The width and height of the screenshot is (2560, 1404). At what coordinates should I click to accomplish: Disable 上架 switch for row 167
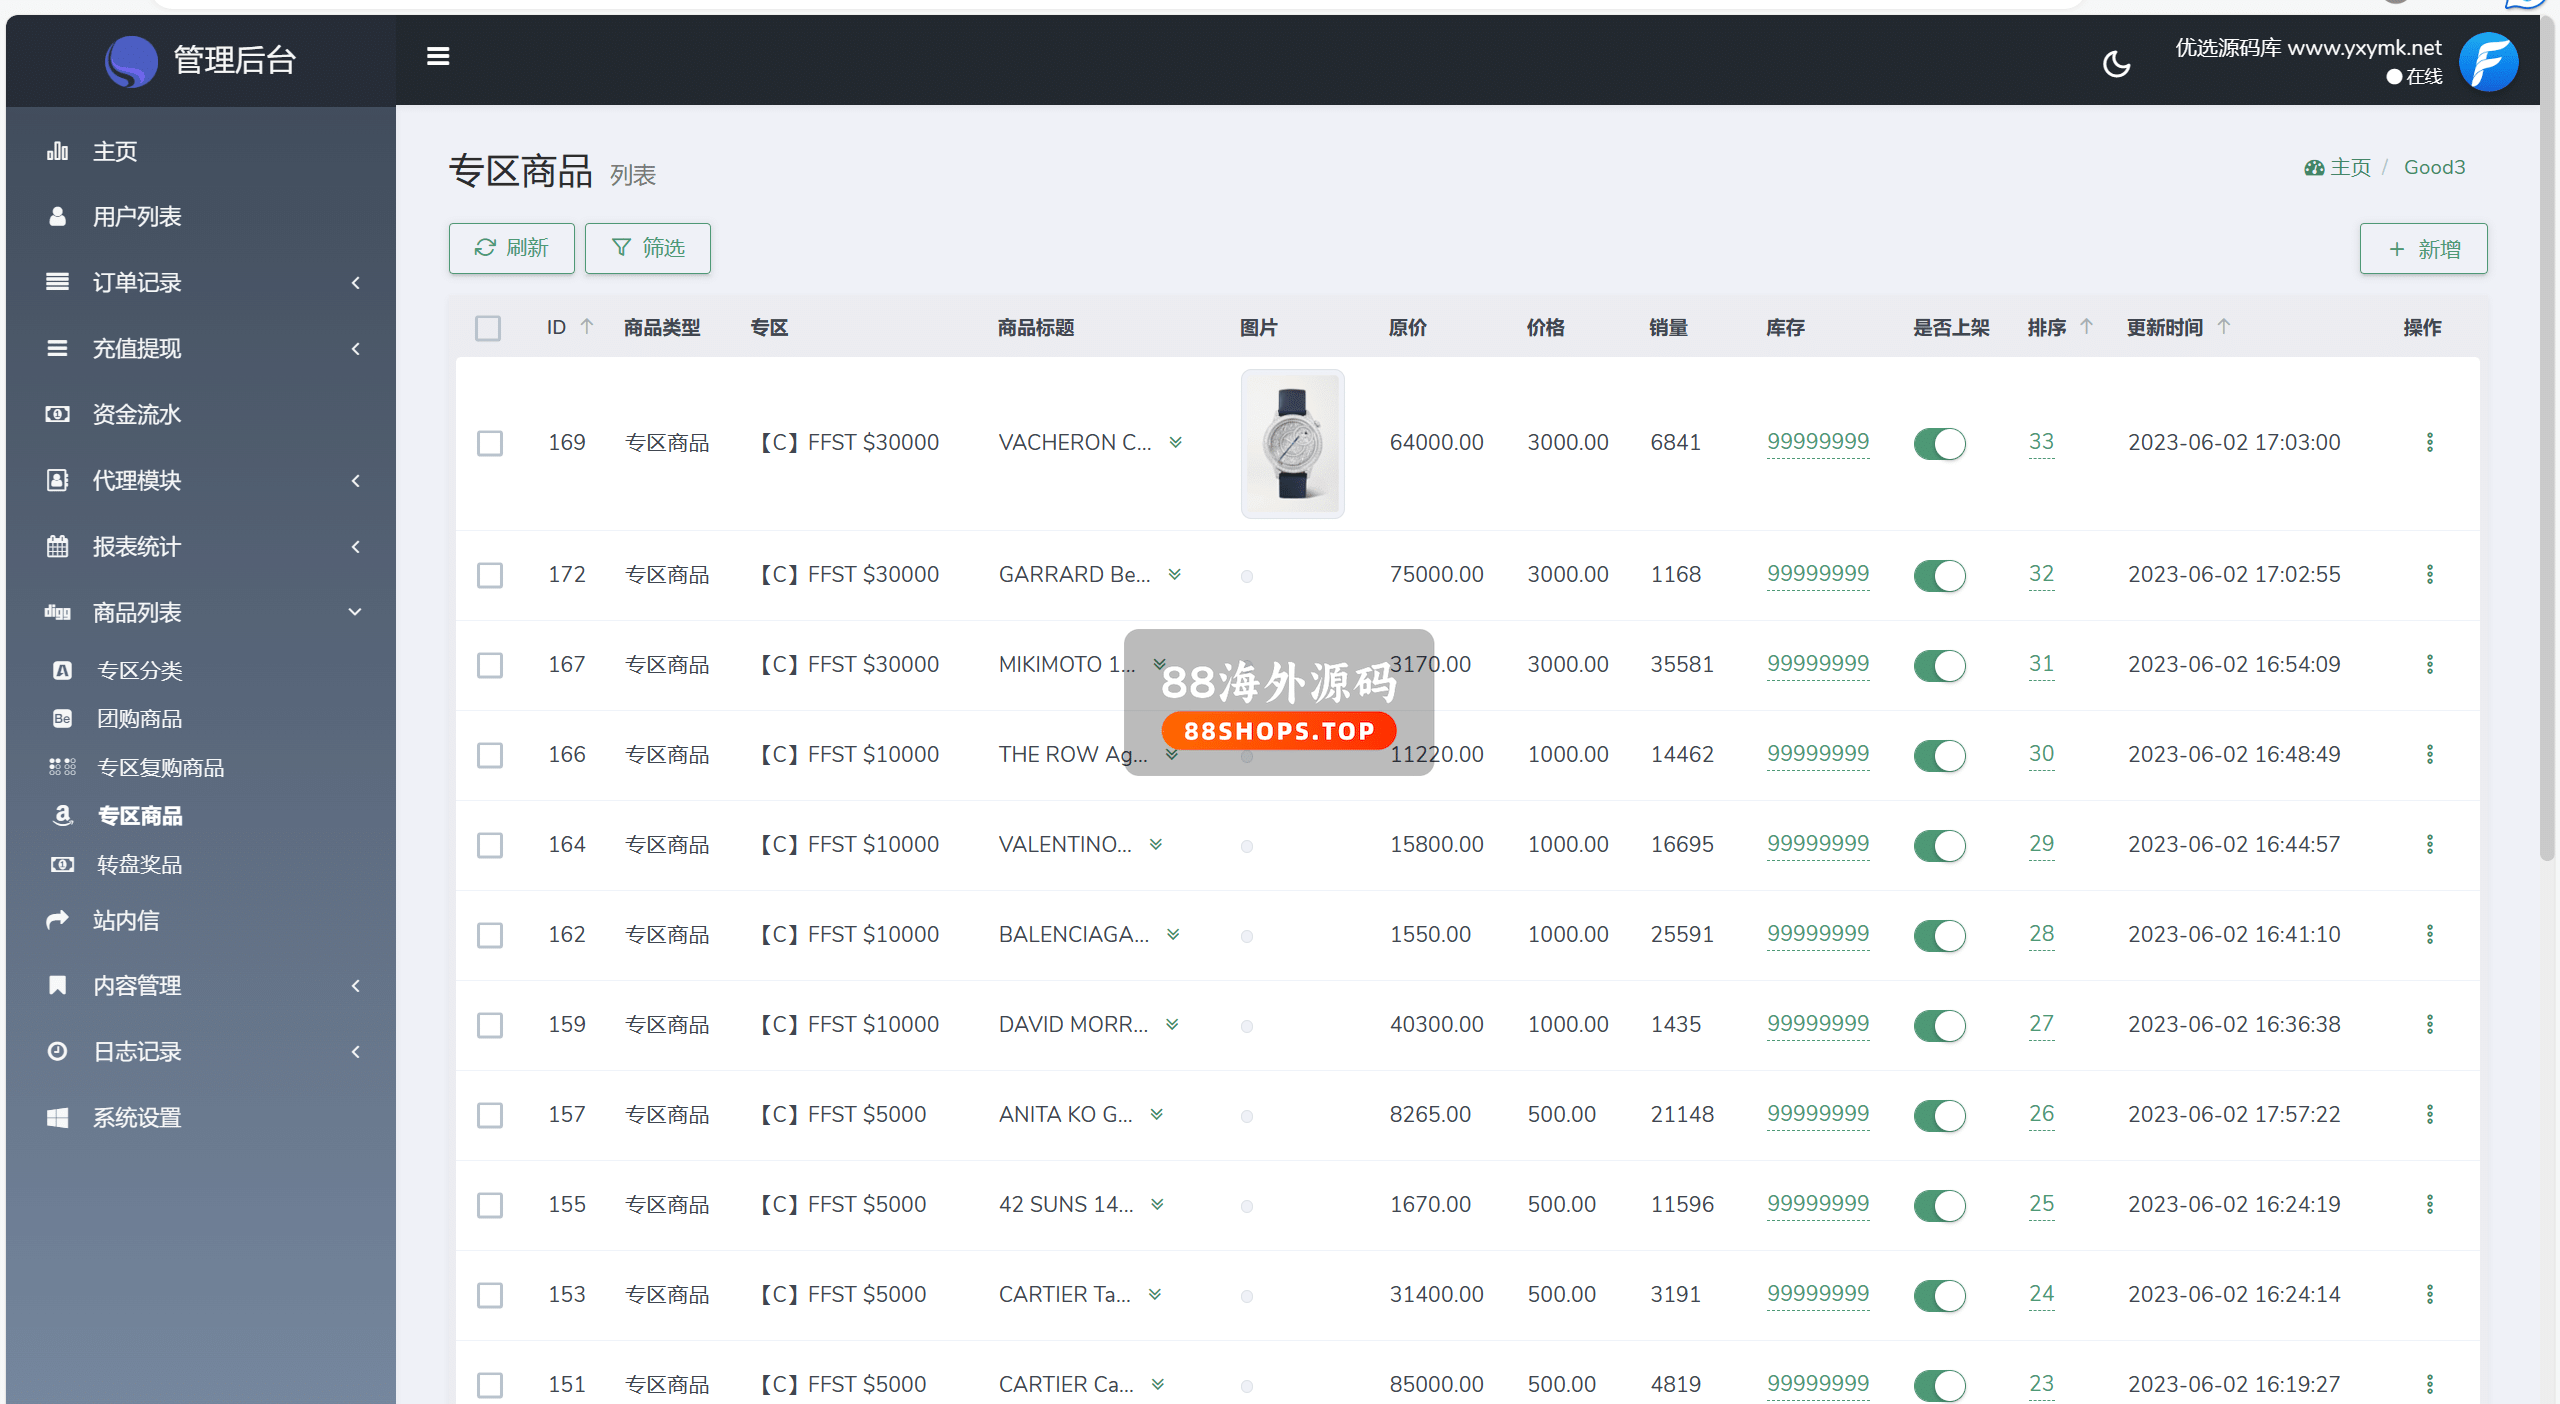[x=1939, y=665]
